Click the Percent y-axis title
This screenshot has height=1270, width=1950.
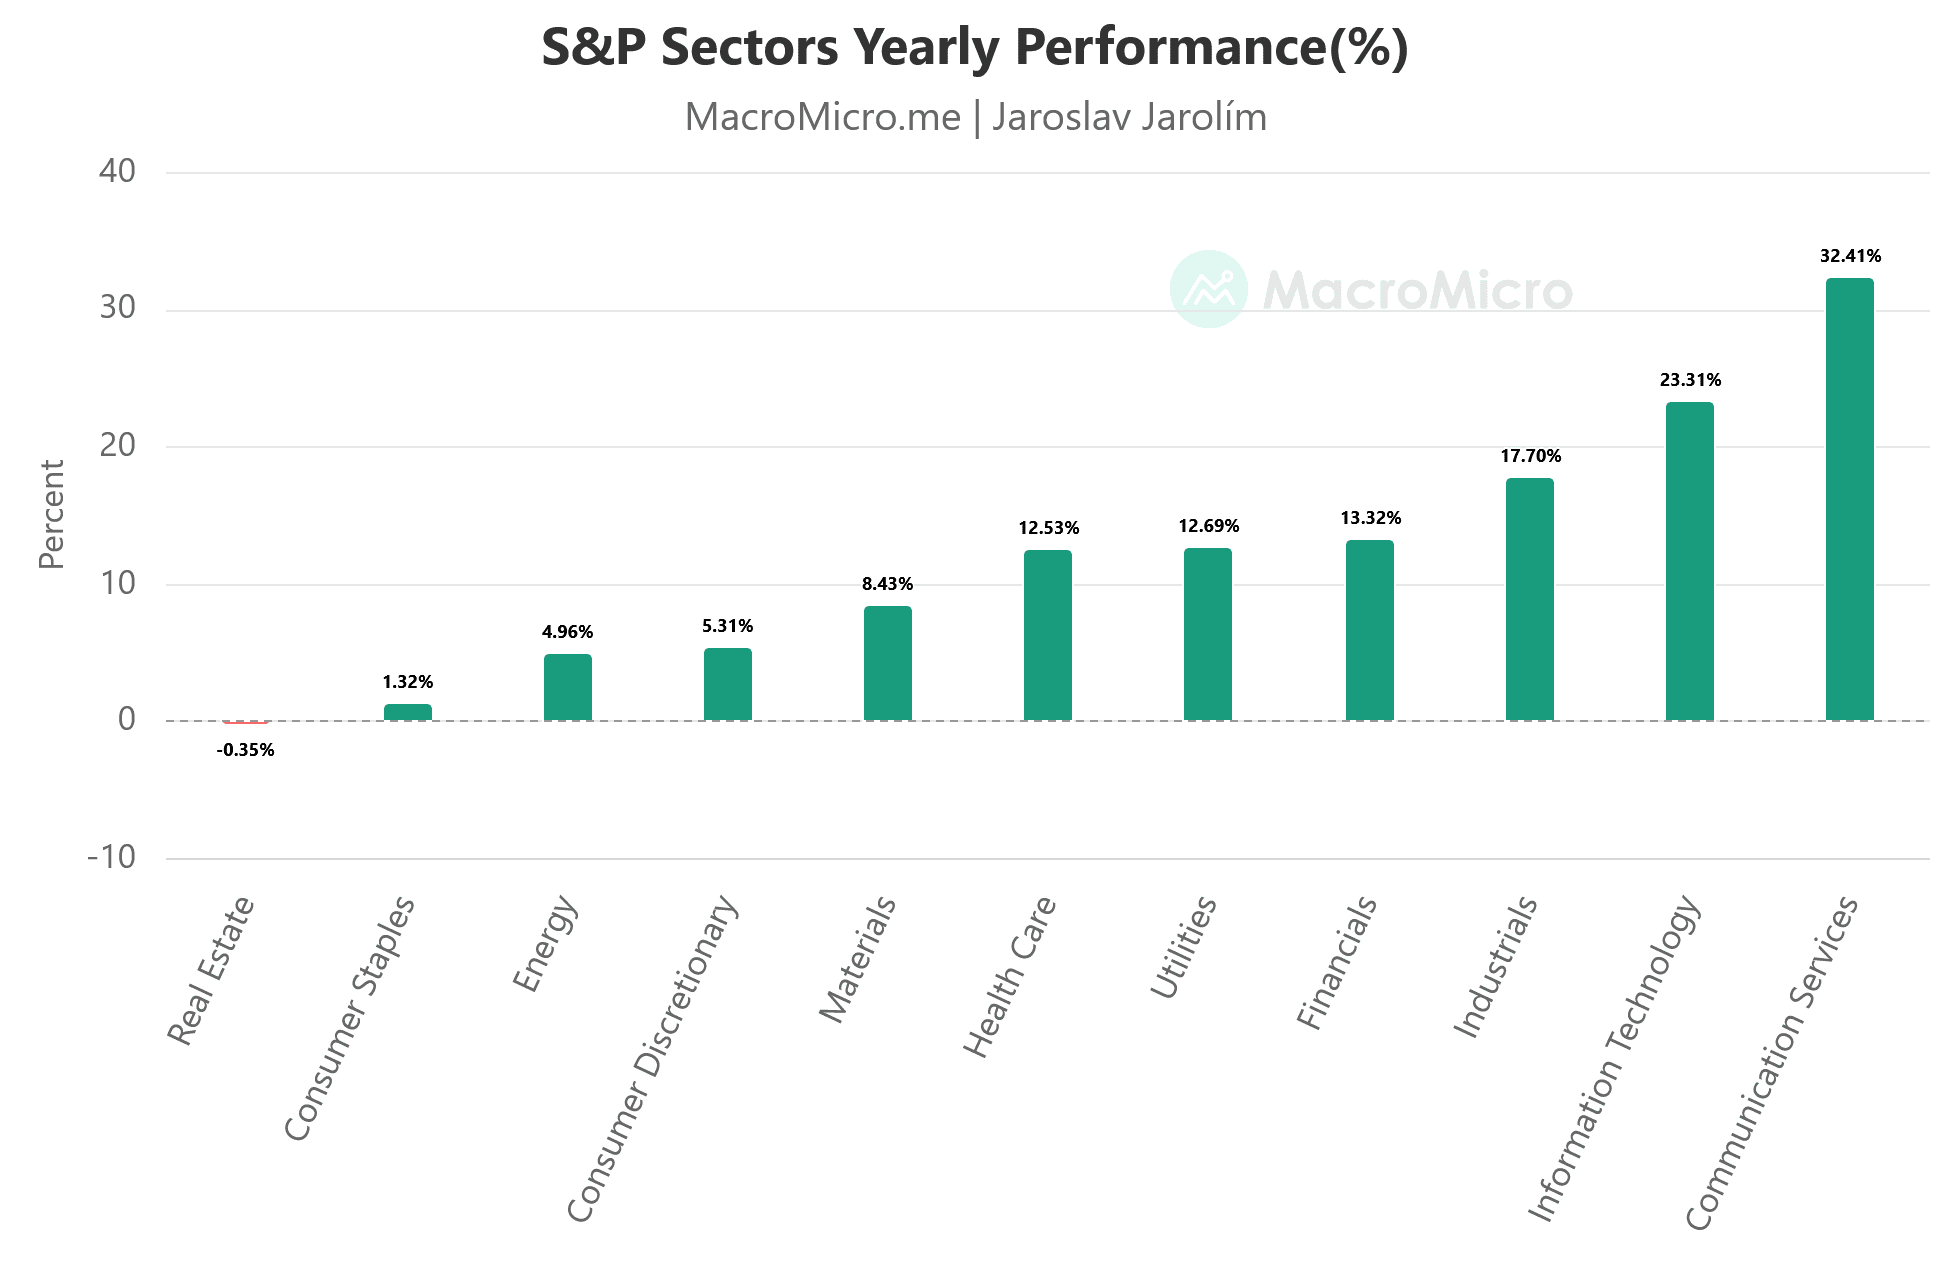tap(51, 514)
